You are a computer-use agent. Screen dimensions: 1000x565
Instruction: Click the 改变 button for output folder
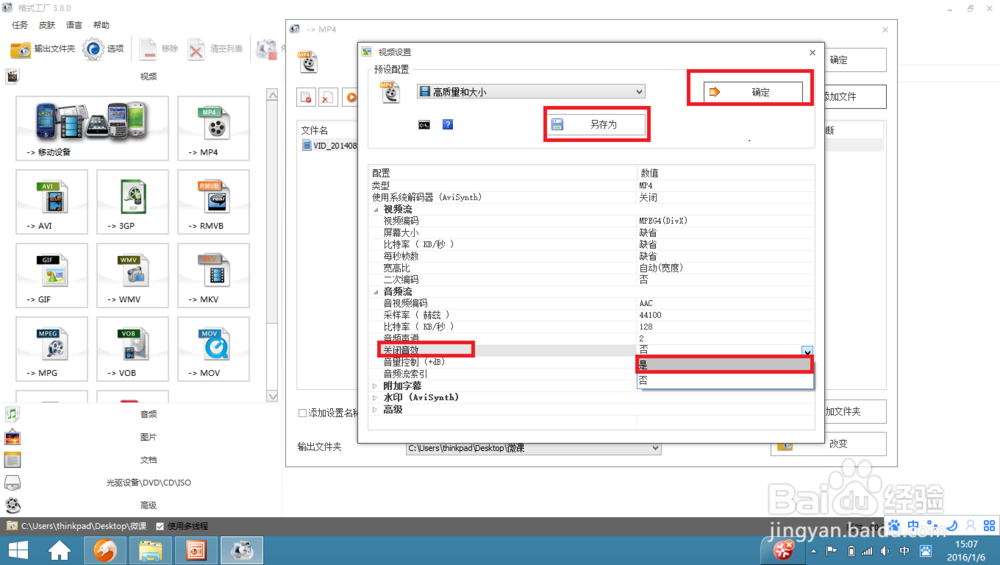tap(828, 444)
